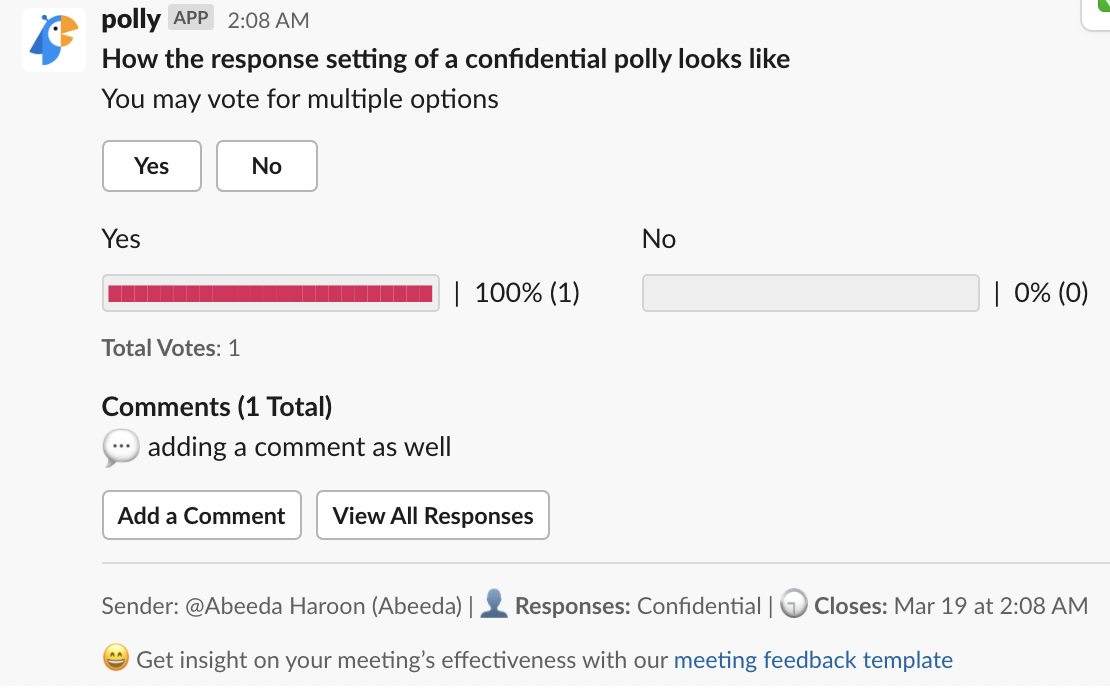
Task: Vote Yes on the confidential poll
Action: coord(151,166)
